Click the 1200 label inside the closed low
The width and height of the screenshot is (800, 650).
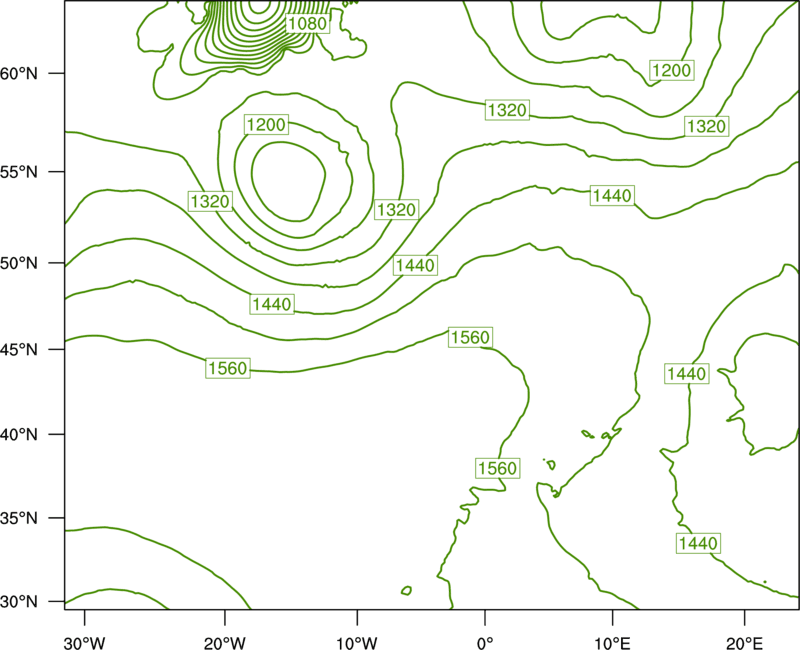(266, 124)
